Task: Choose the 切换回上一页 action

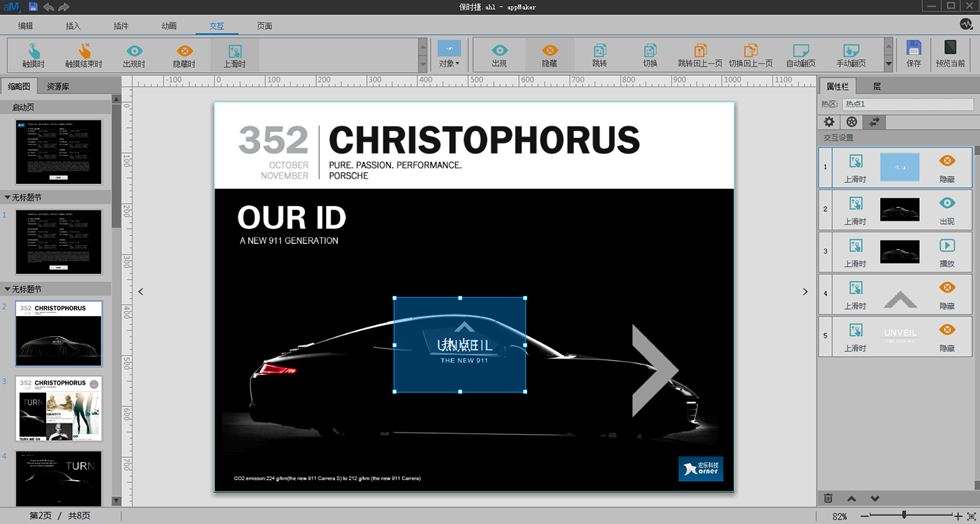Action: (751, 56)
